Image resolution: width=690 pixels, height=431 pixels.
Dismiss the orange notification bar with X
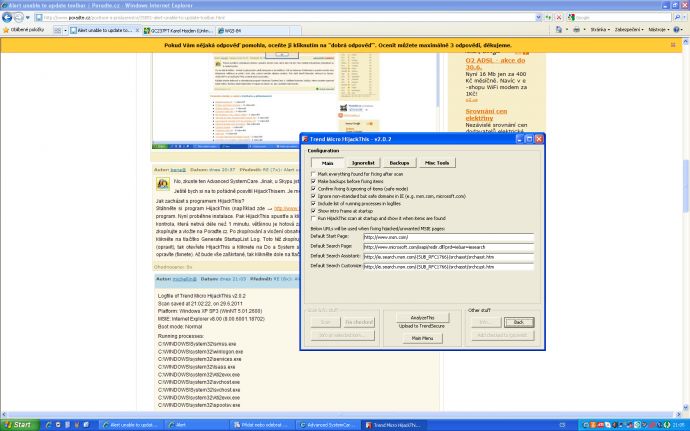(x=673, y=45)
